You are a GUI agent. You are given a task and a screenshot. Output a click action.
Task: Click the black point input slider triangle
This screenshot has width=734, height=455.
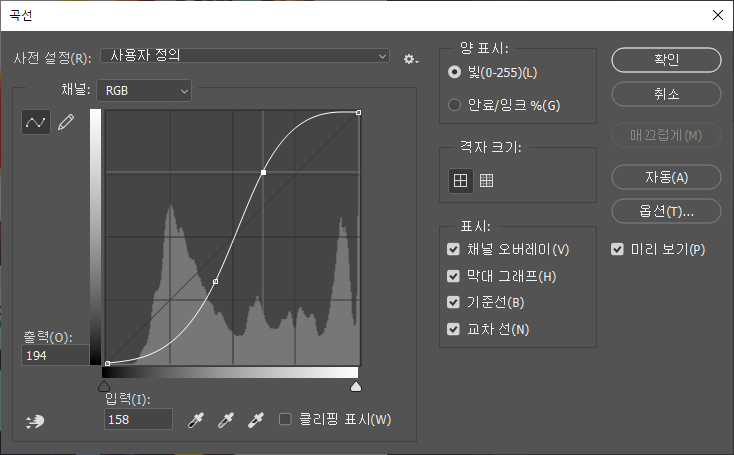pyautogui.click(x=104, y=386)
